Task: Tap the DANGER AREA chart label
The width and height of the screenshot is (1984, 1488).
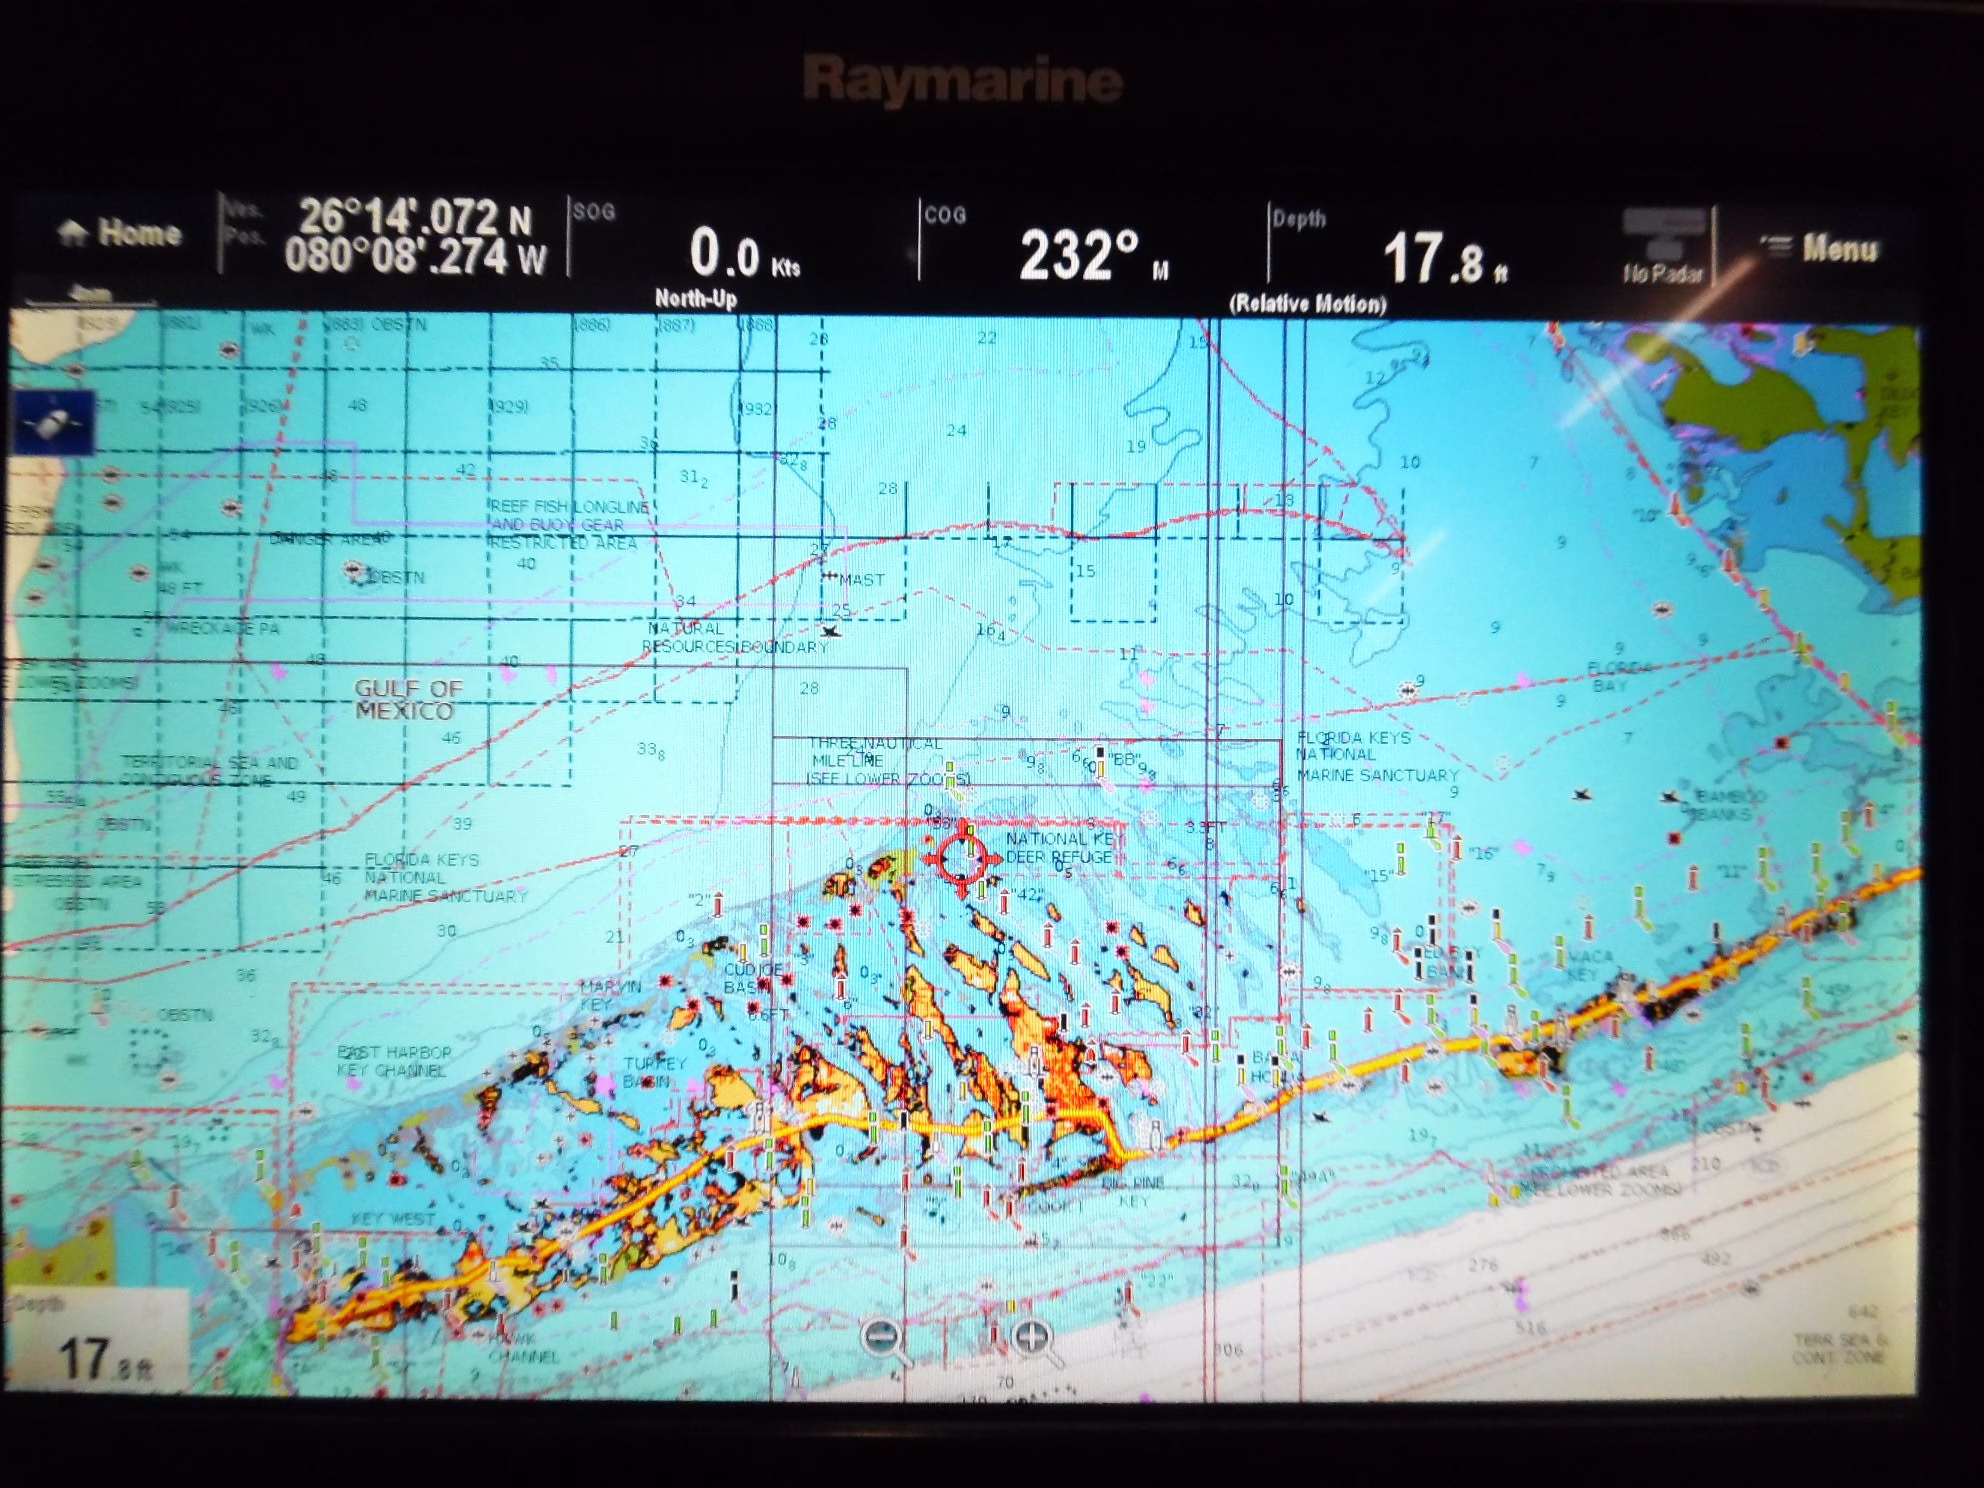Action: (x=330, y=539)
